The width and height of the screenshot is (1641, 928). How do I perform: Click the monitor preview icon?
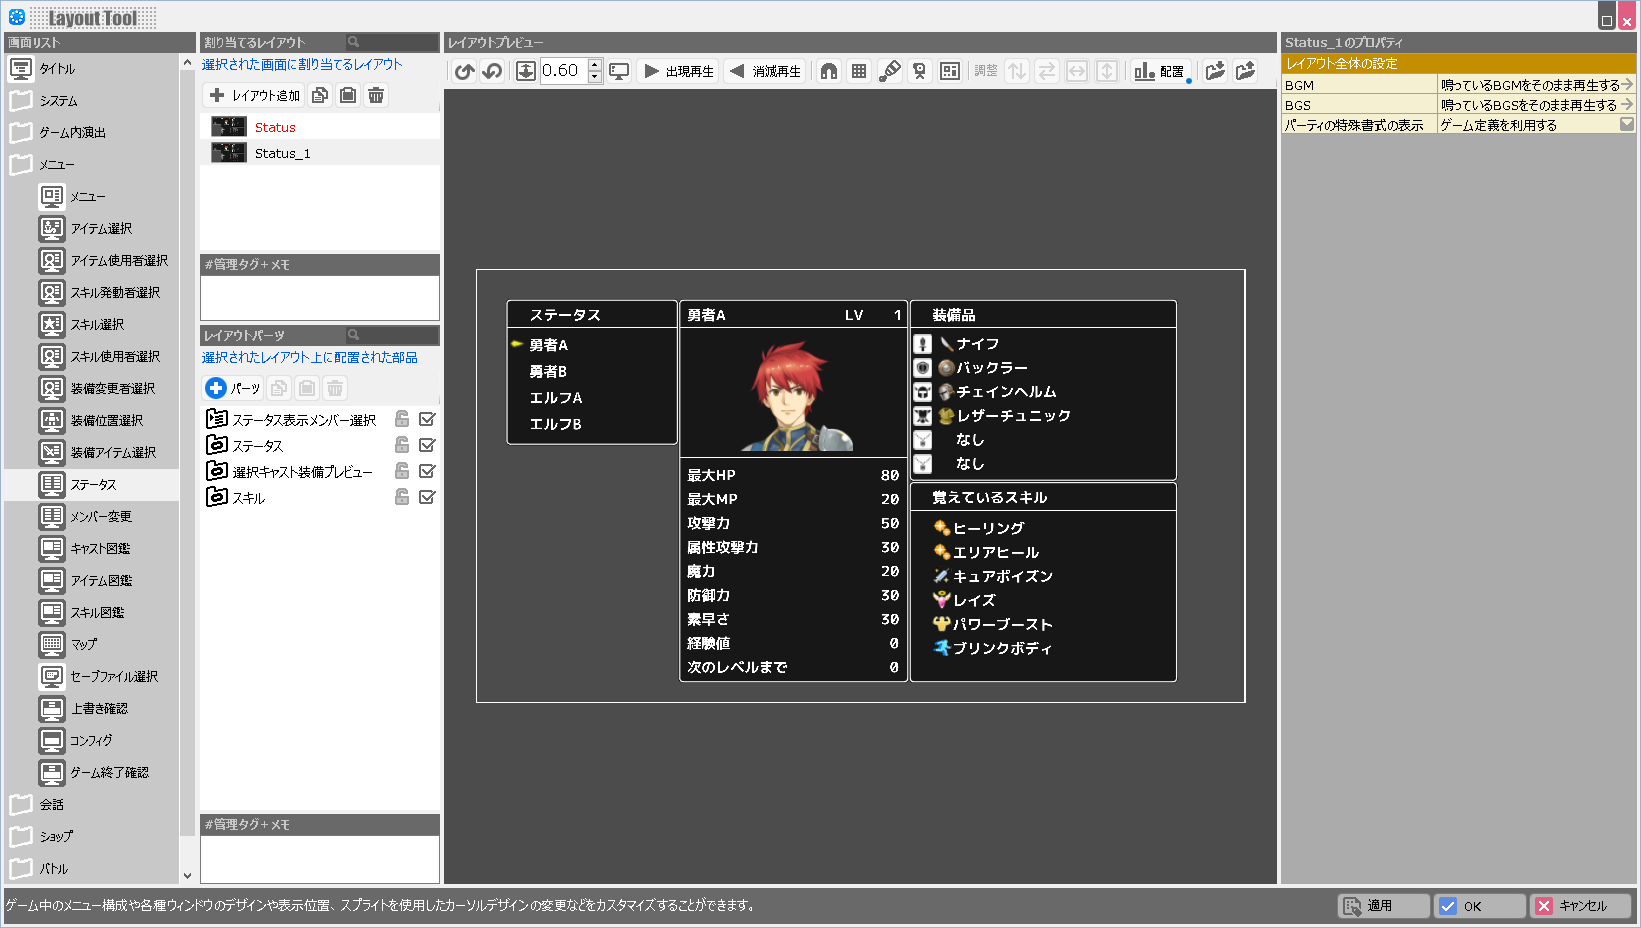tap(619, 71)
